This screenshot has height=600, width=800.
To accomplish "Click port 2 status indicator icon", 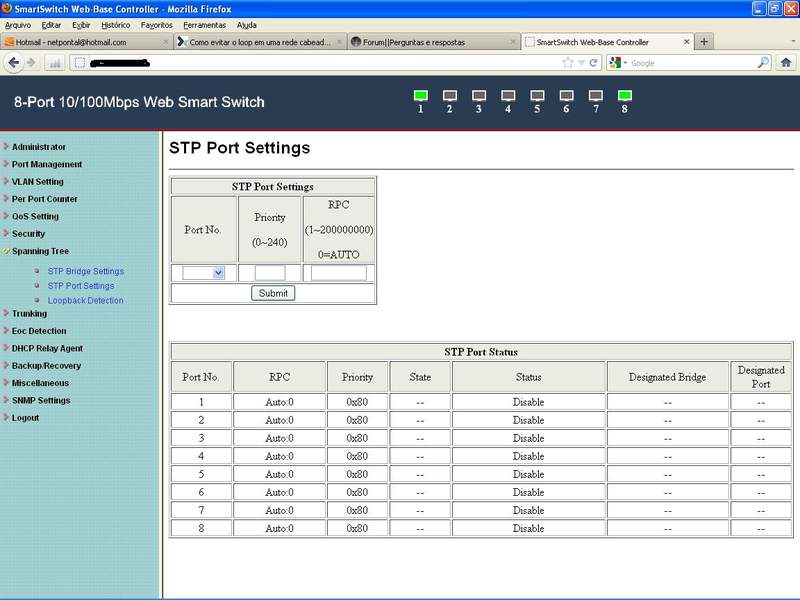I will click(449, 96).
